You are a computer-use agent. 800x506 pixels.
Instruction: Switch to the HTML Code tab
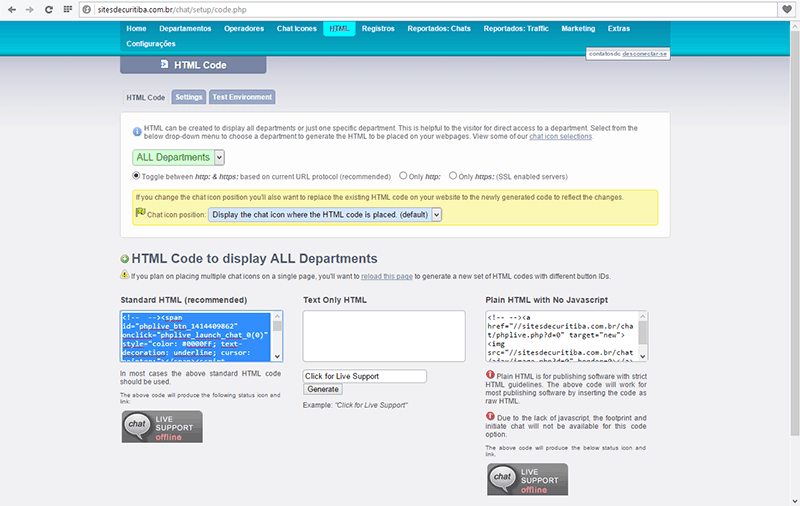coord(145,97)
